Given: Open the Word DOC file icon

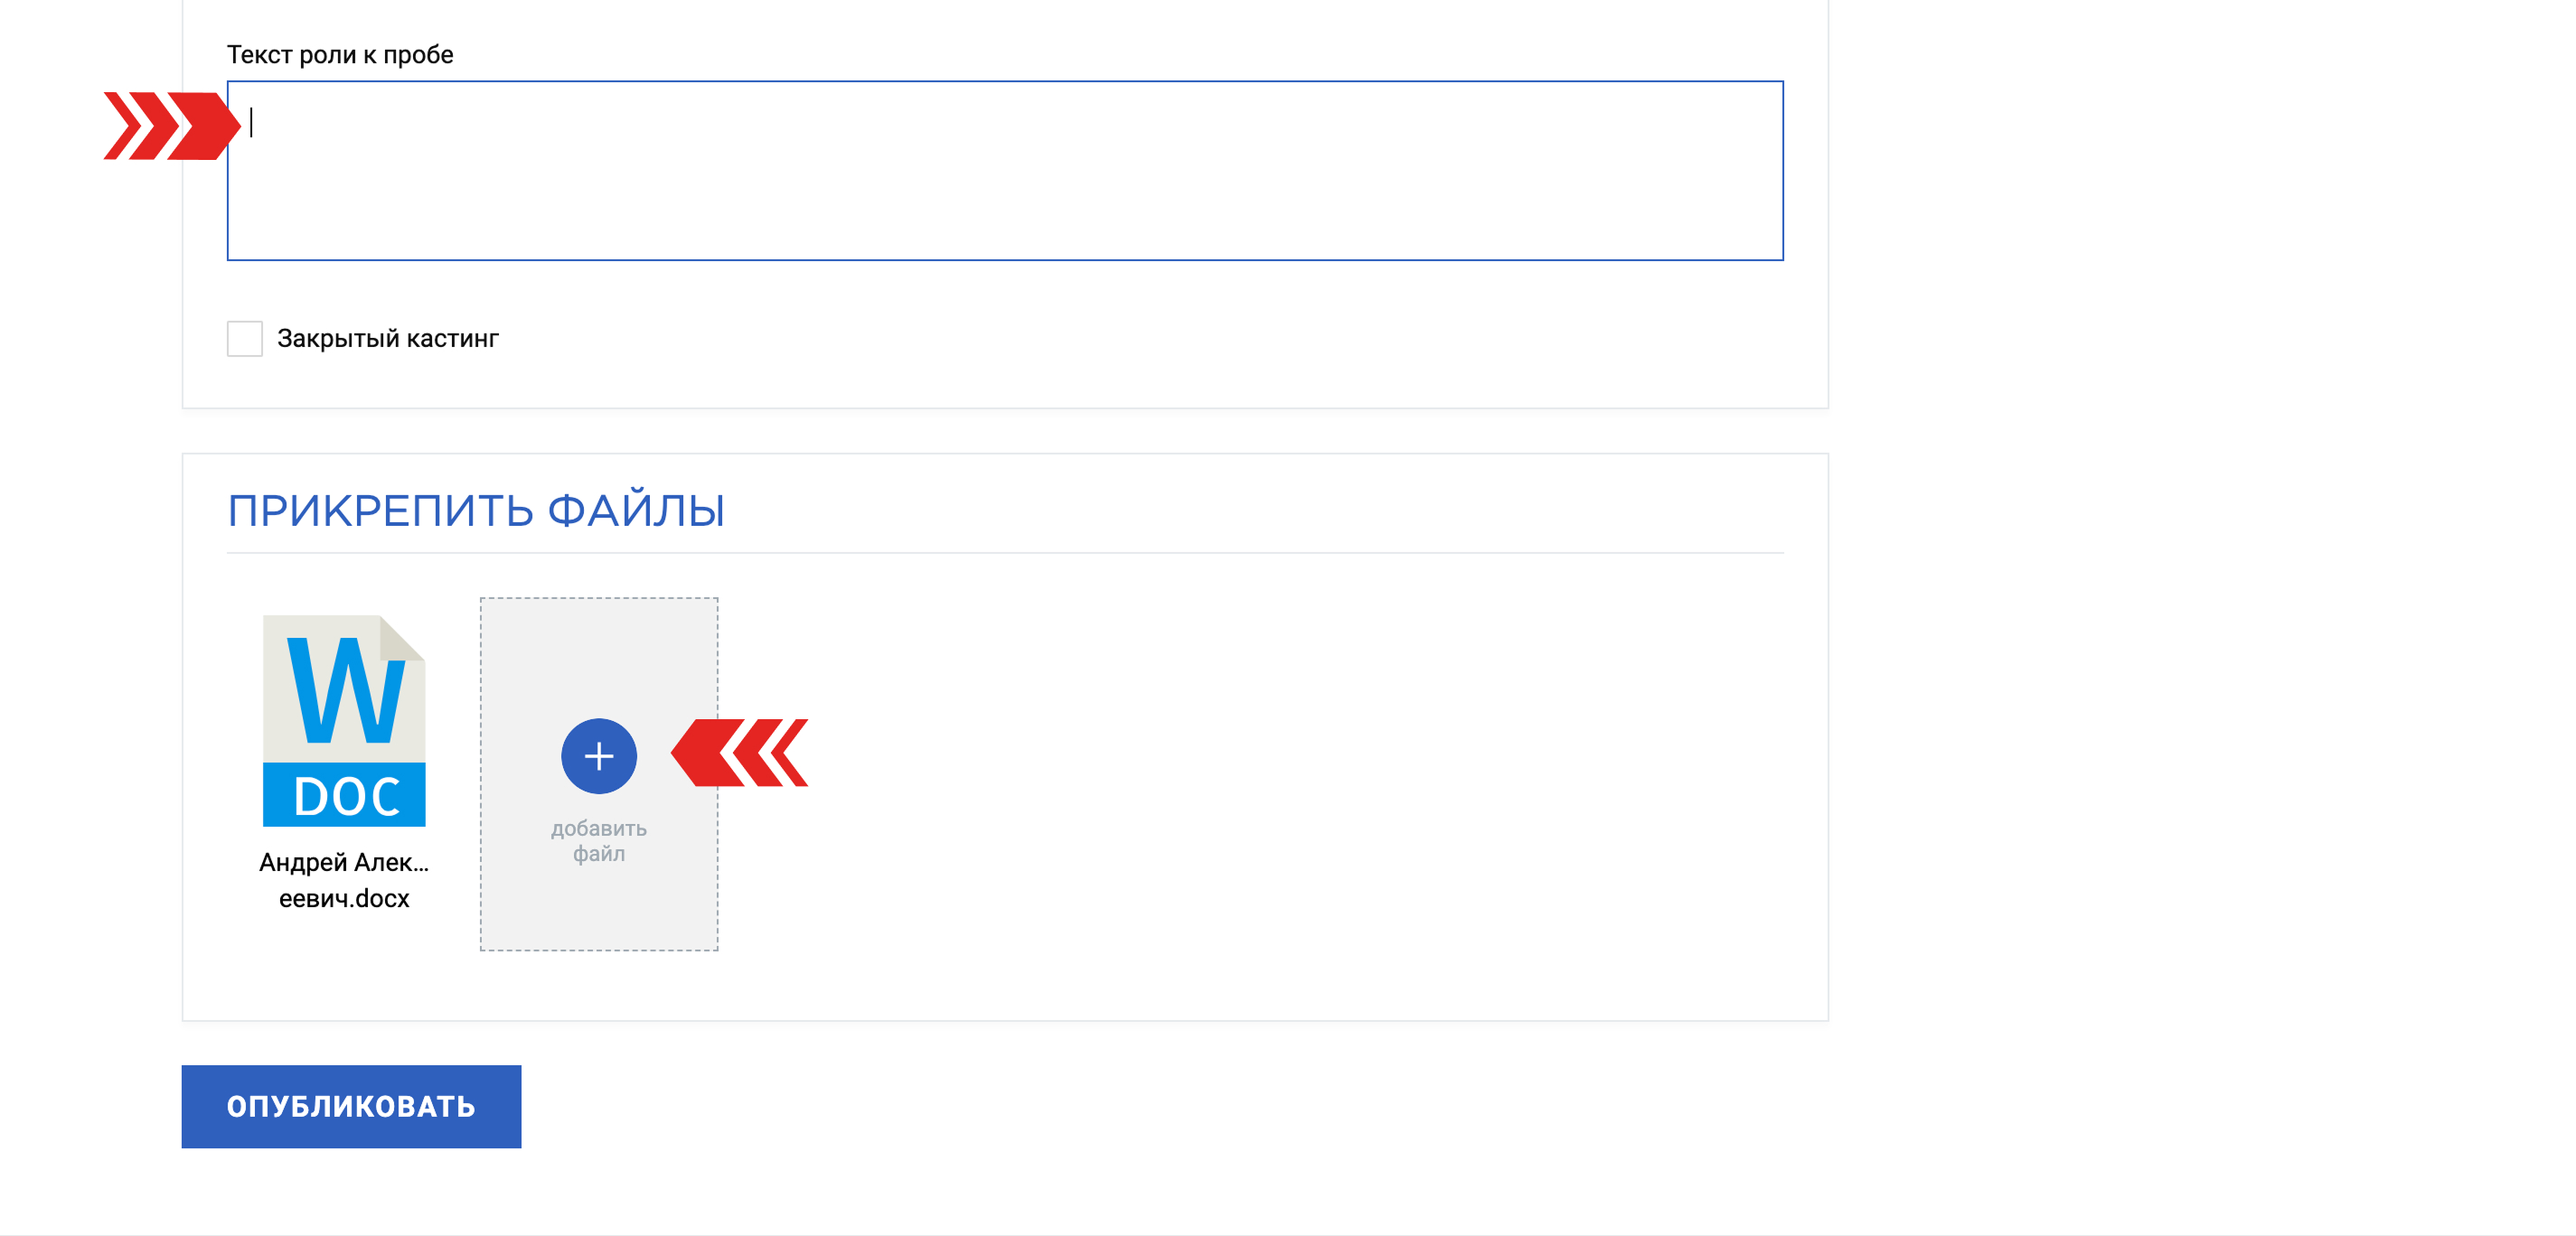Looking at the screenshot, I should (344, 720).
